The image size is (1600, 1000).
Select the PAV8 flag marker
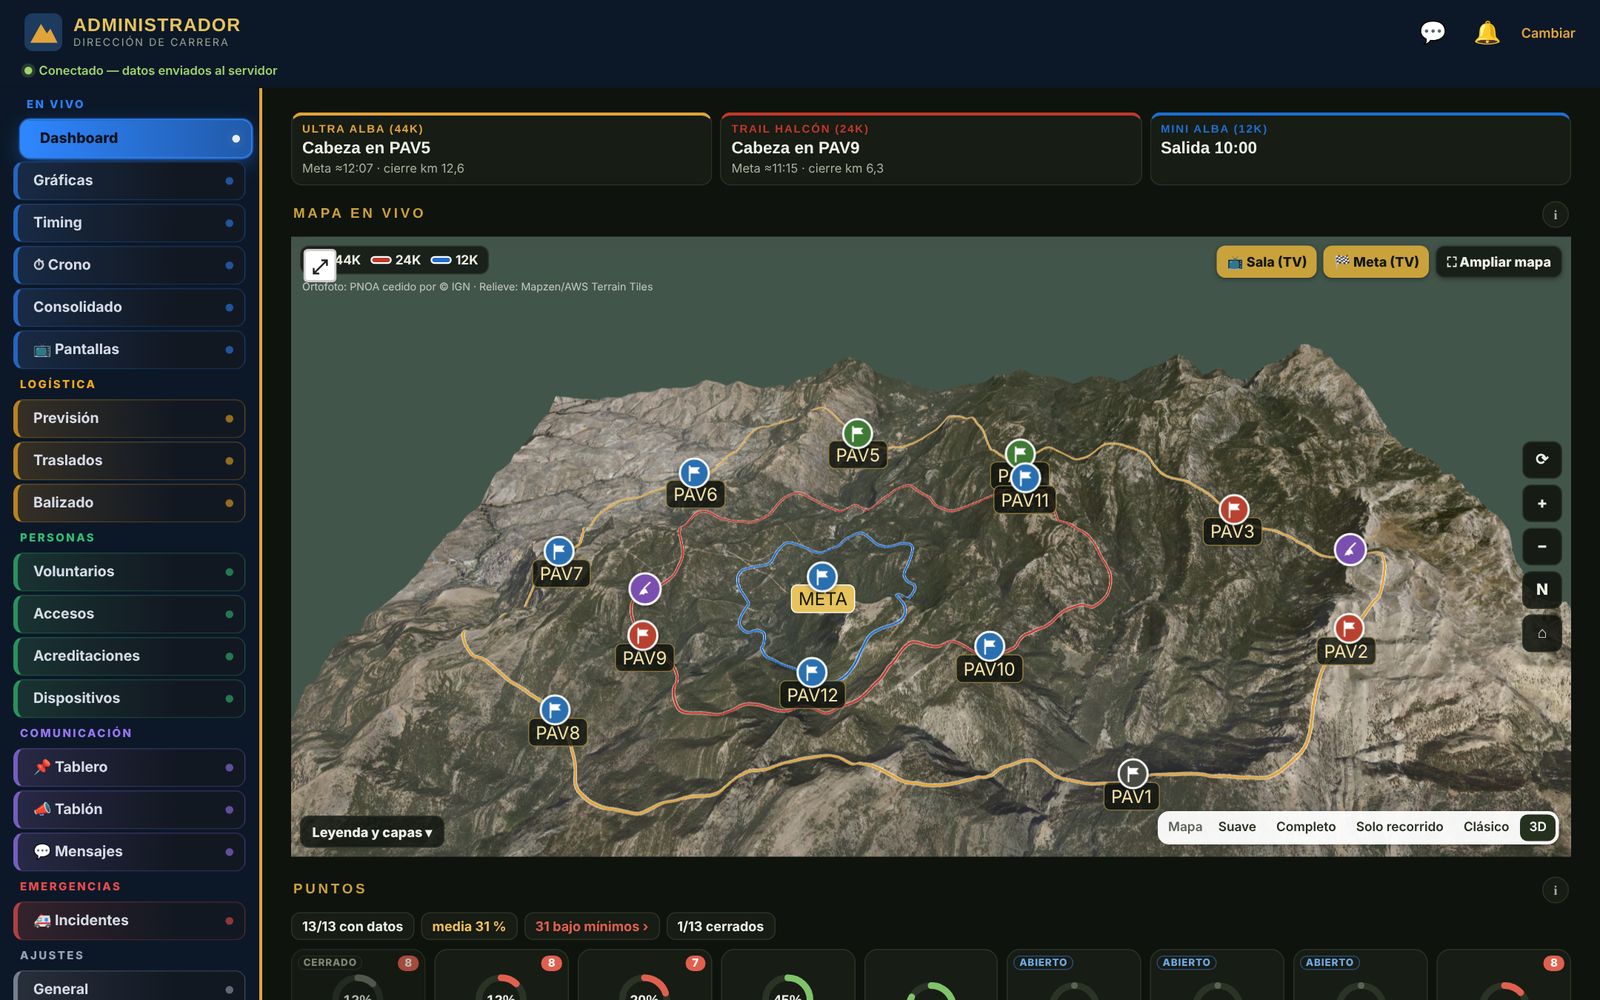point(555,710)
